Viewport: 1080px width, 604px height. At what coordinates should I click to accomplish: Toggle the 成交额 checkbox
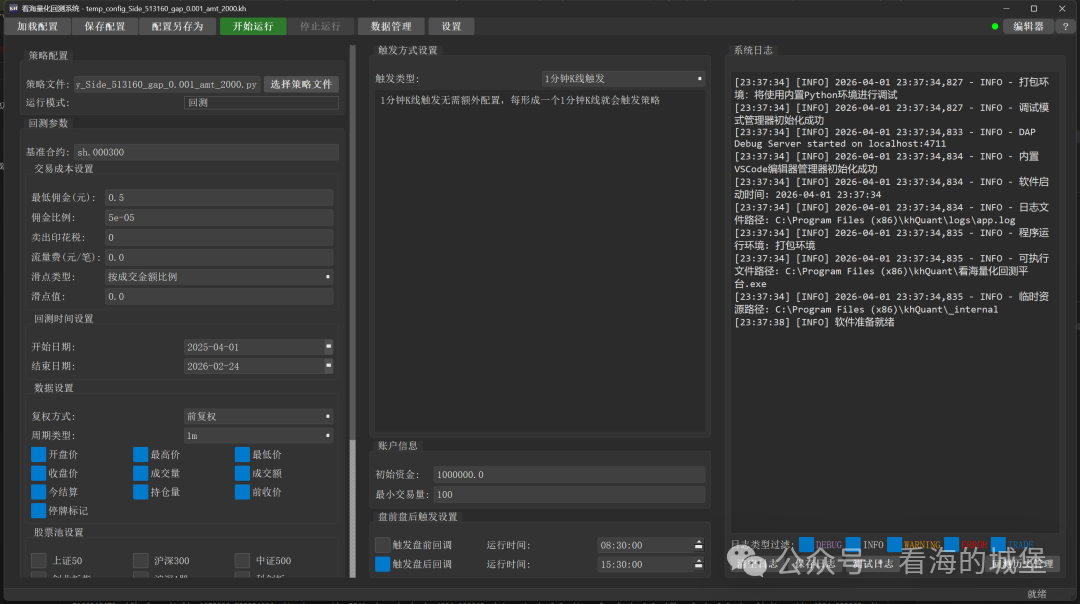(x=242, y=473)
